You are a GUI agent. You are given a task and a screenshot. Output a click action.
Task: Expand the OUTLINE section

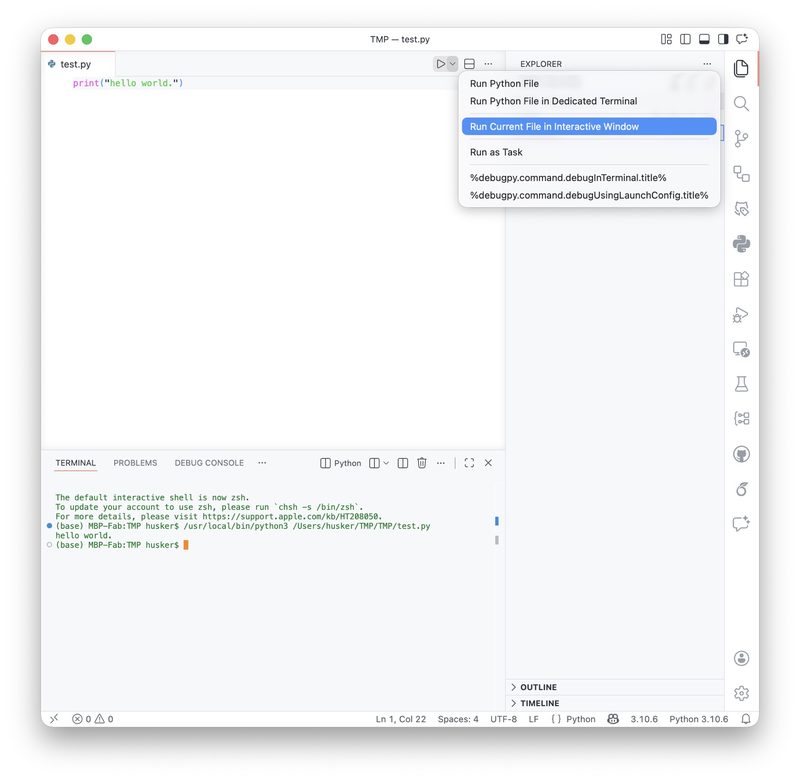click(615, 687)
